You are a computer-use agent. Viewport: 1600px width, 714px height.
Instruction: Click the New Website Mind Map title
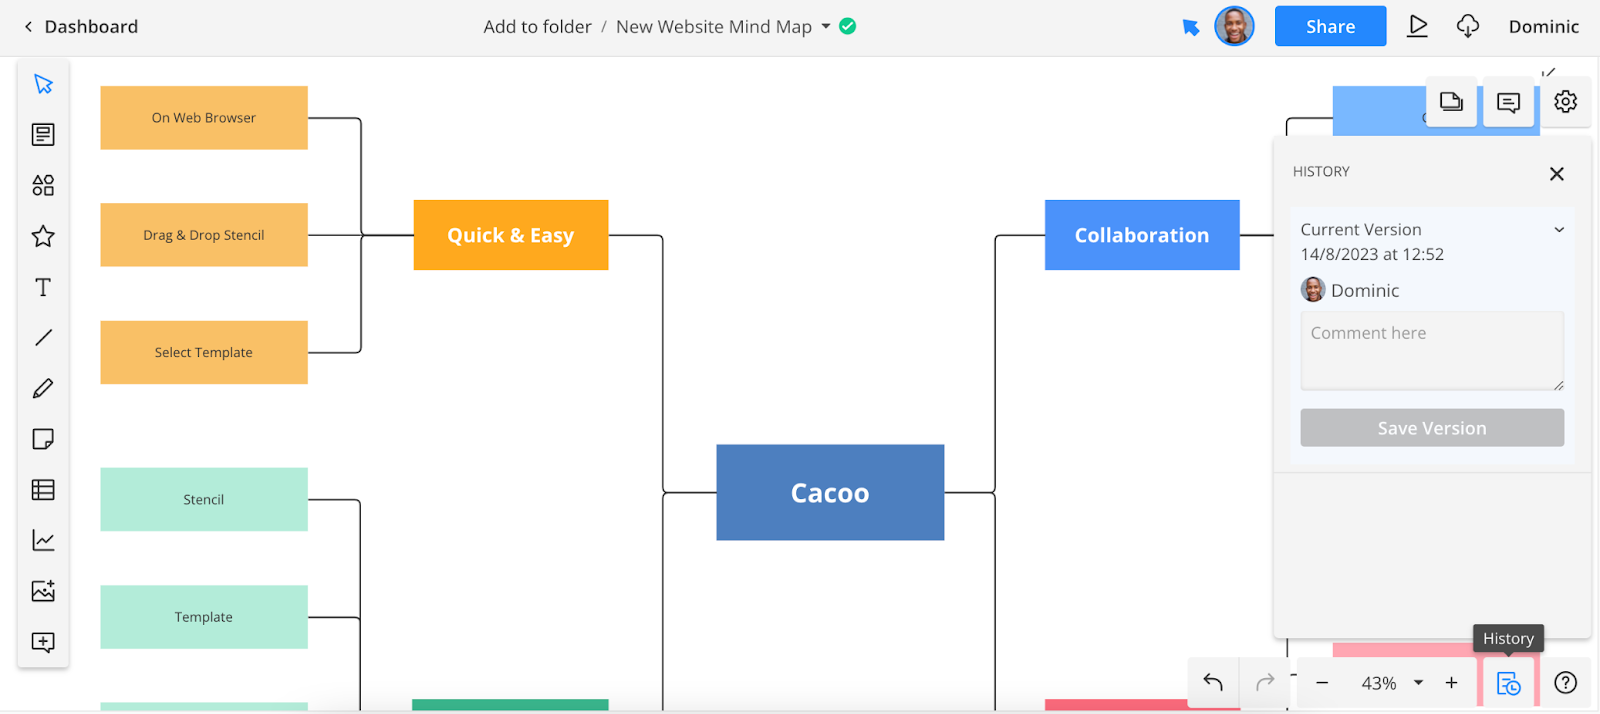[714, 27]
